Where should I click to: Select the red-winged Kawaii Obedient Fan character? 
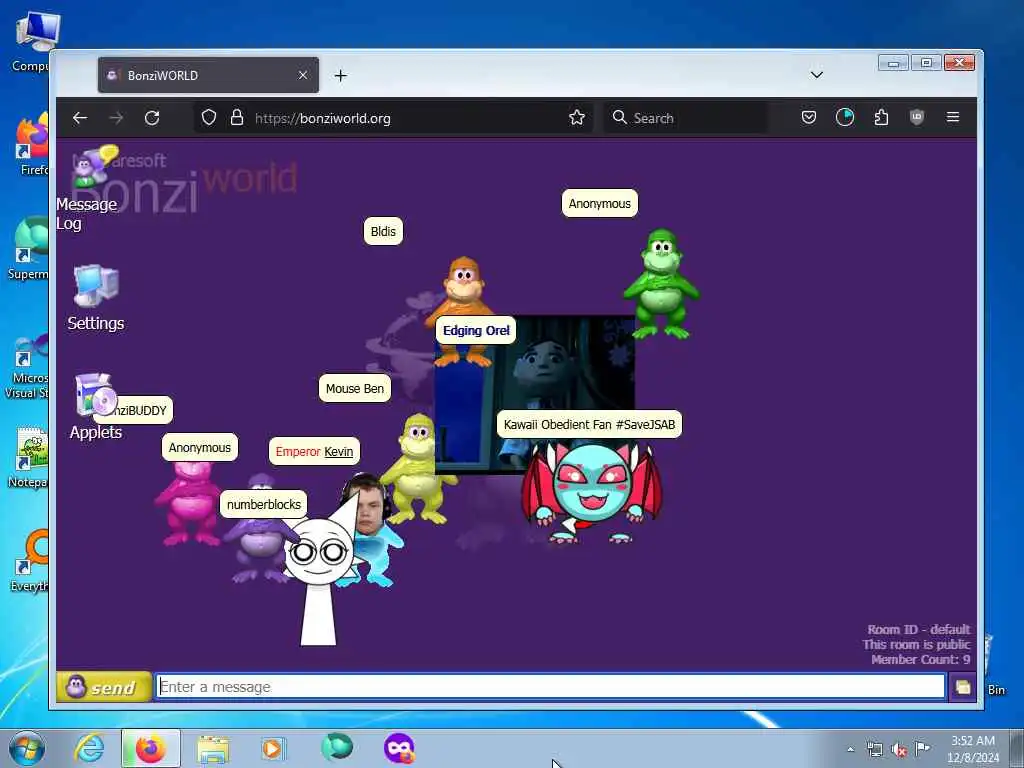pos(592,491)
